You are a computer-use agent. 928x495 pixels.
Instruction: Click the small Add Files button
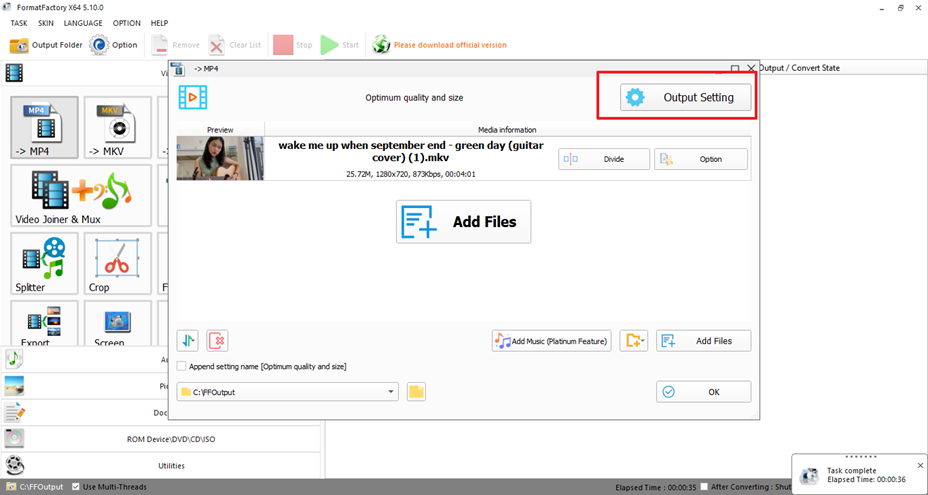(x=704, y=340)
